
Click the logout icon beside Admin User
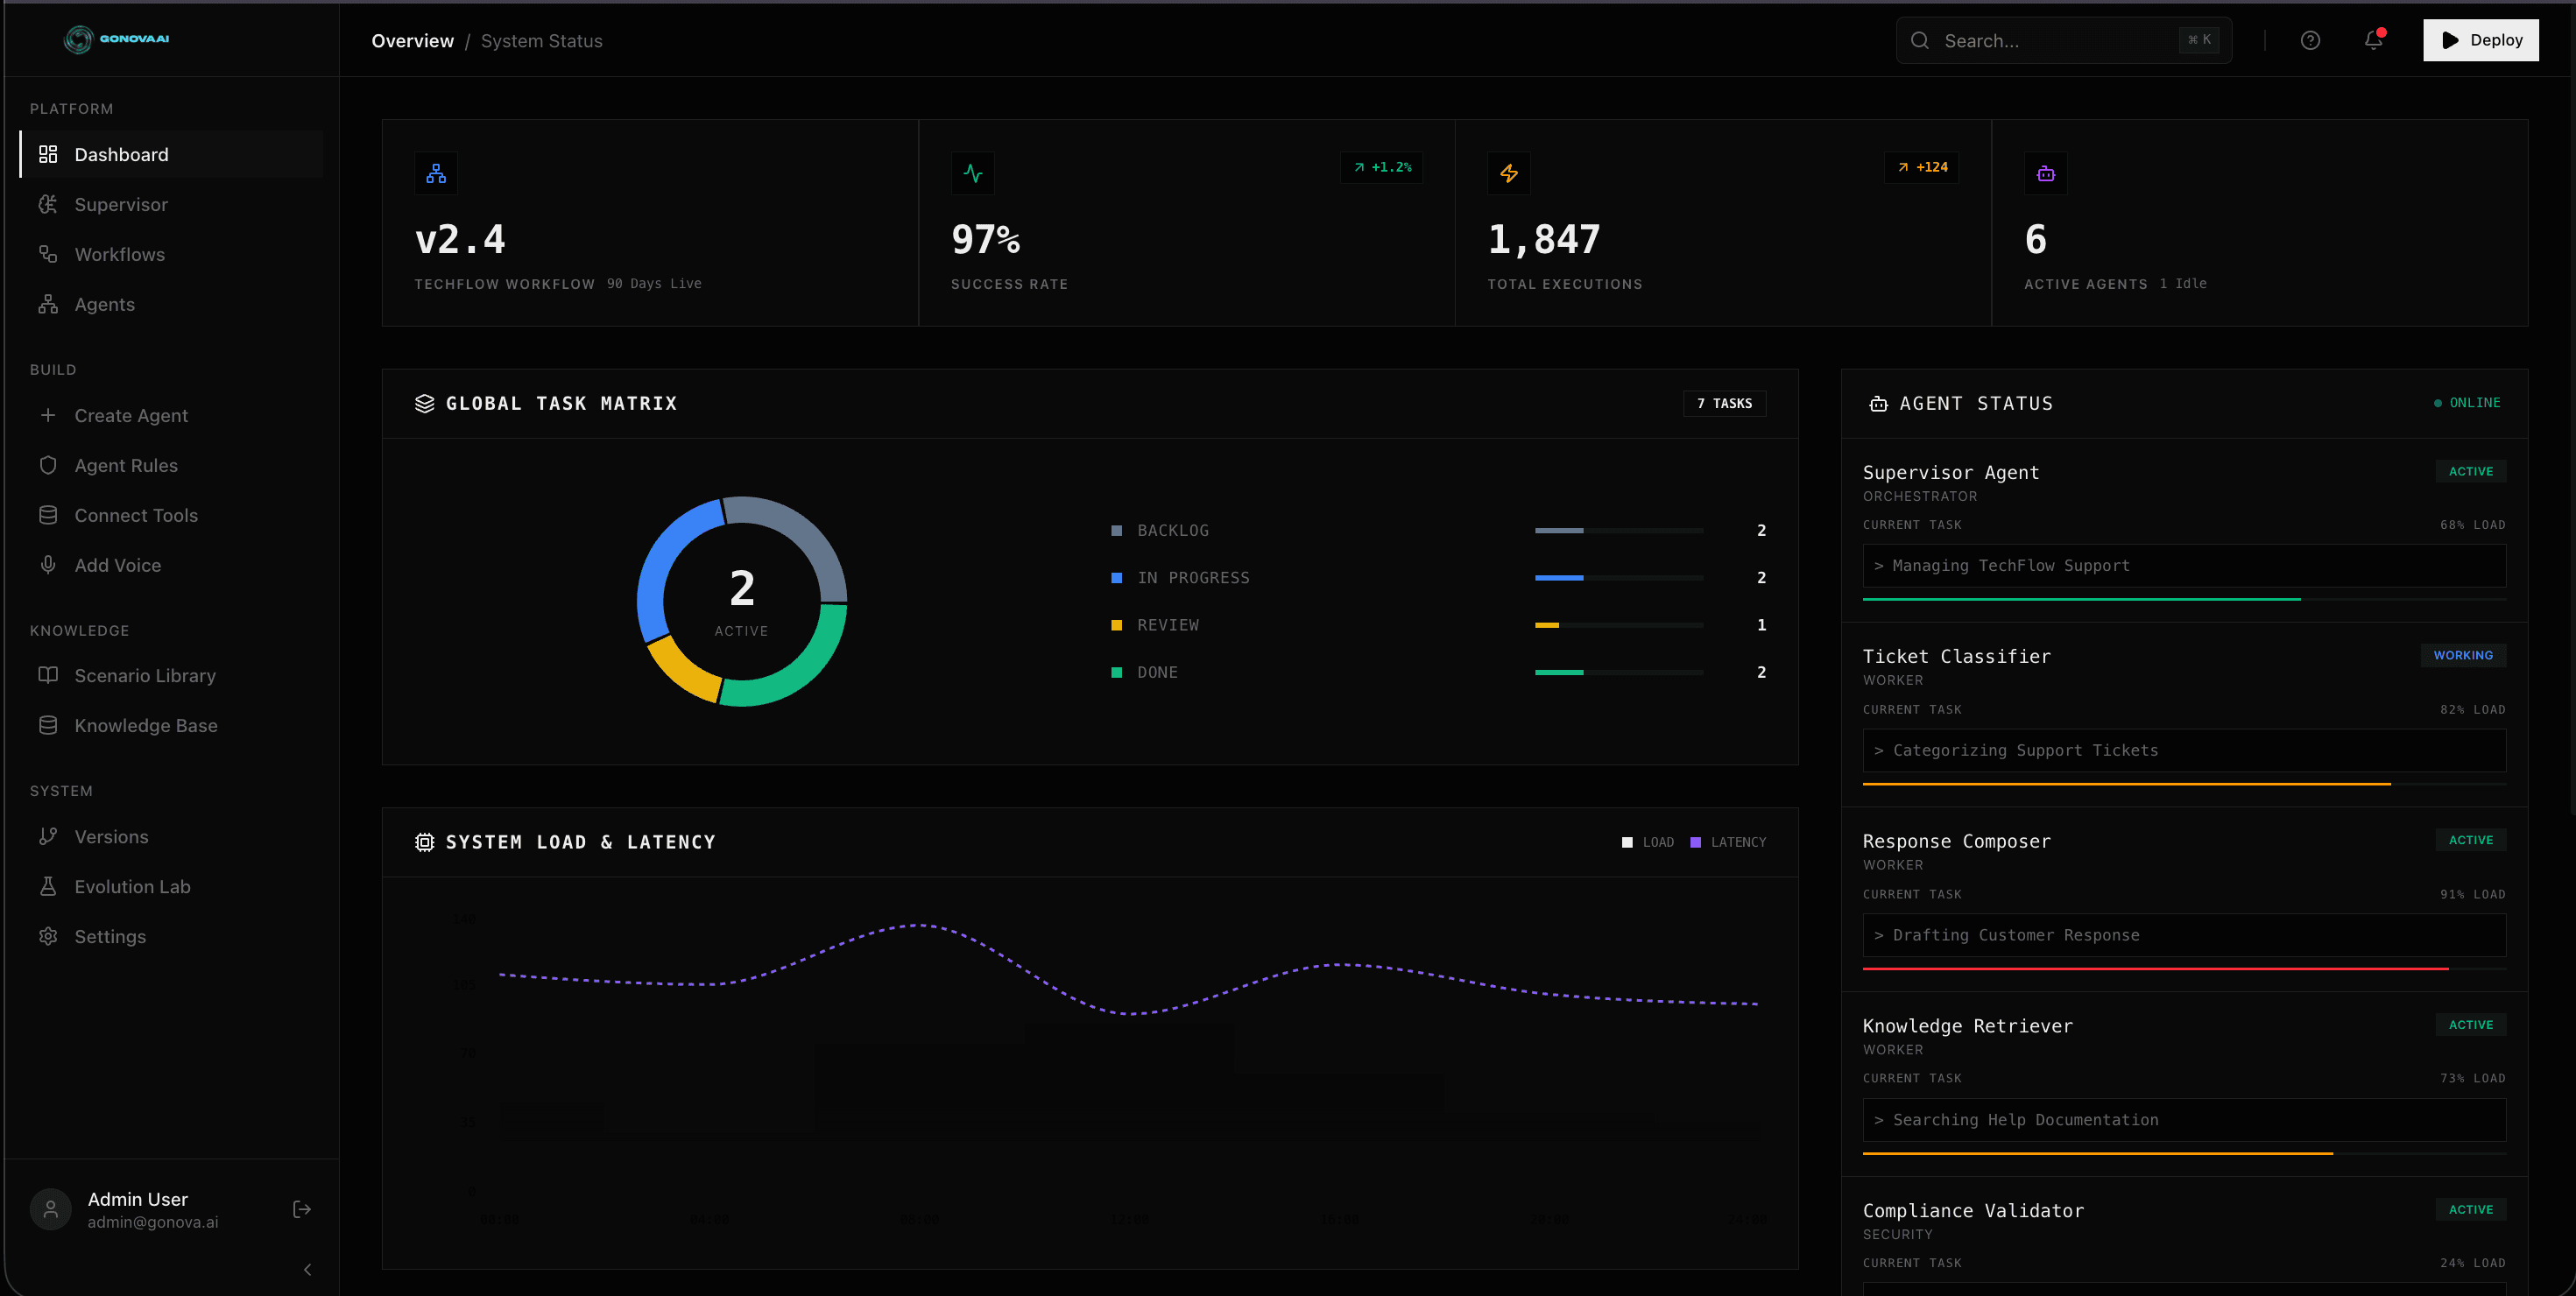click(x=301, y=1209)
